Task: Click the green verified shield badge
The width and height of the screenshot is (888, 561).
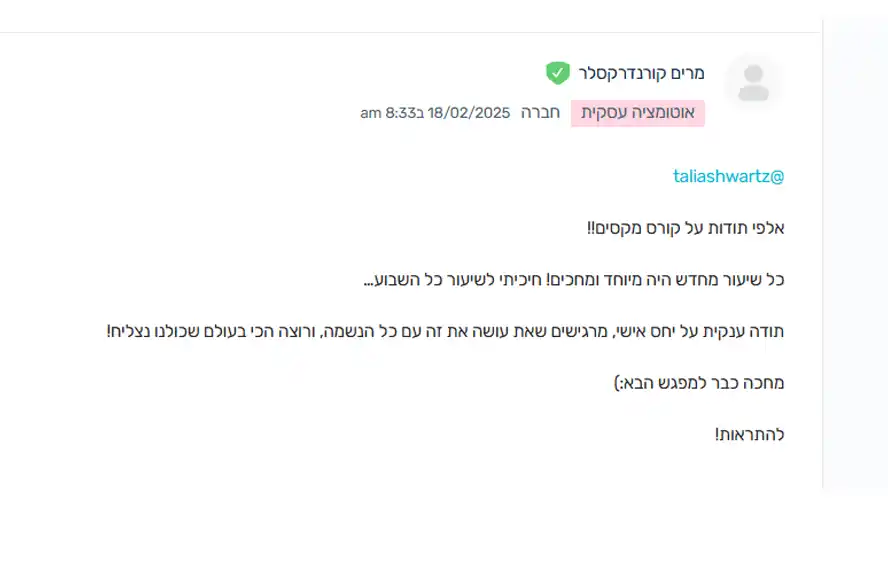Action: tap(557, 73)
